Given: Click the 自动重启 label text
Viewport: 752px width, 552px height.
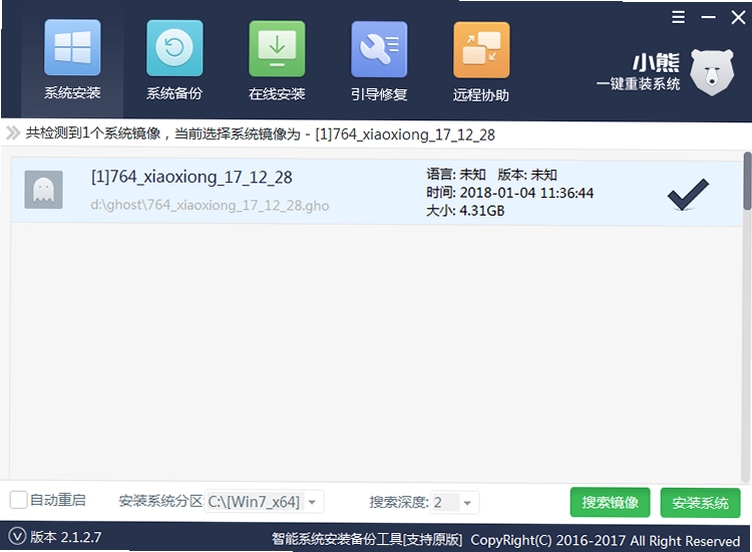Looking at the screenshot, I should click(58, 500).
